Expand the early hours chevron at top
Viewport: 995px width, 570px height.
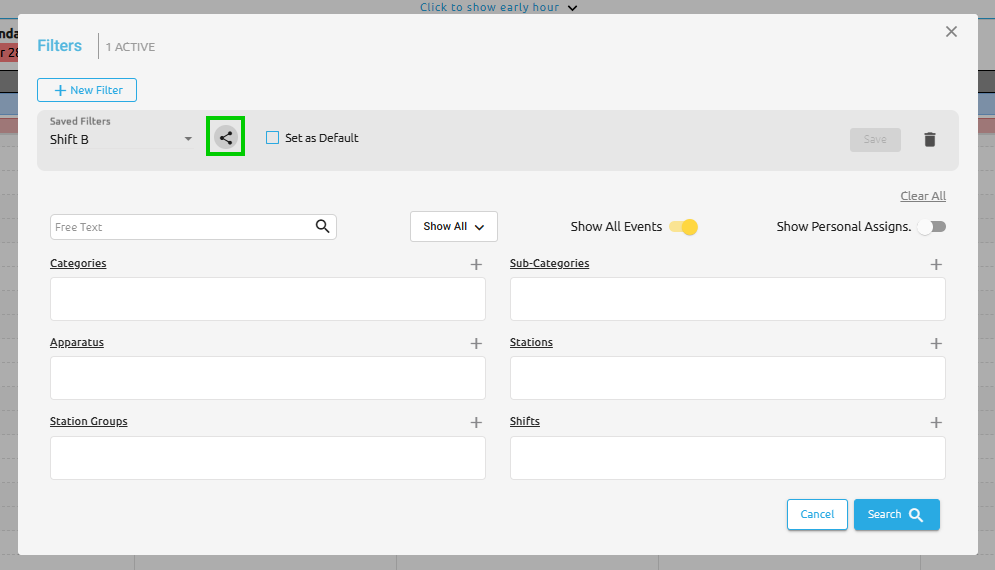(x=572, y=8)
